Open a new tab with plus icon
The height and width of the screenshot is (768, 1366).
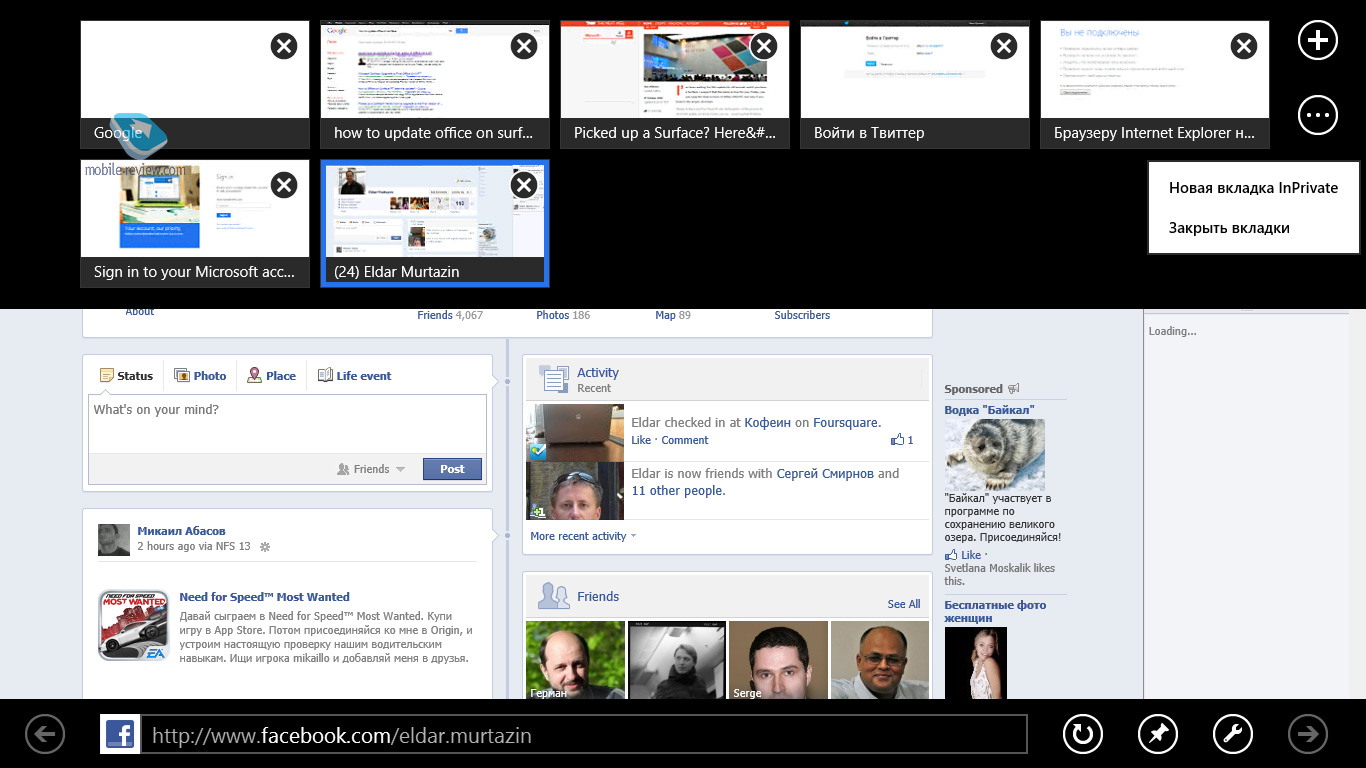click(x=1317, y=40)
